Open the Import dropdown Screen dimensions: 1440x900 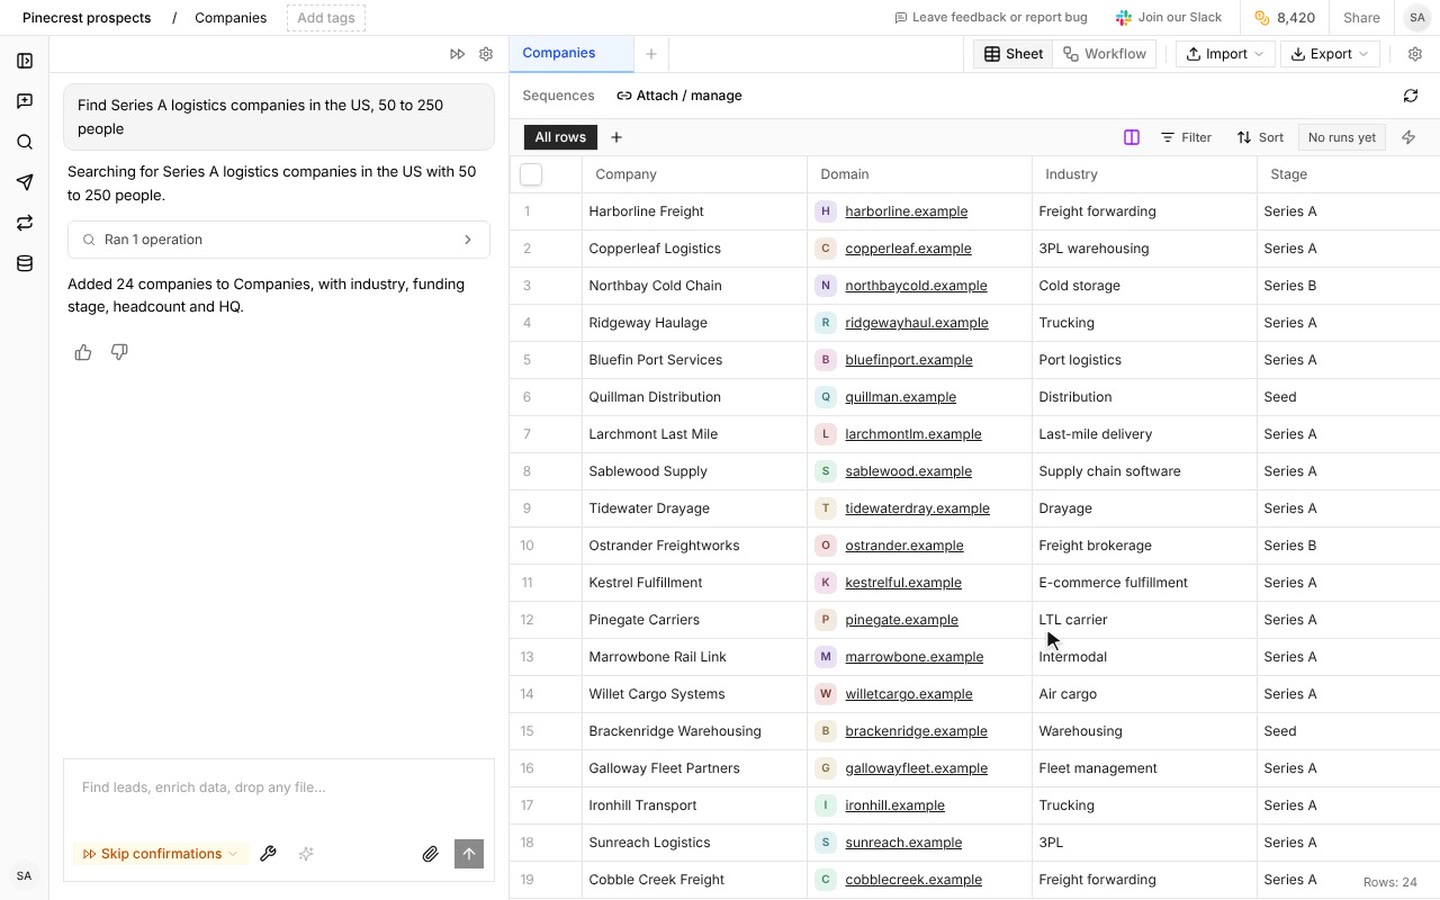1225,54
